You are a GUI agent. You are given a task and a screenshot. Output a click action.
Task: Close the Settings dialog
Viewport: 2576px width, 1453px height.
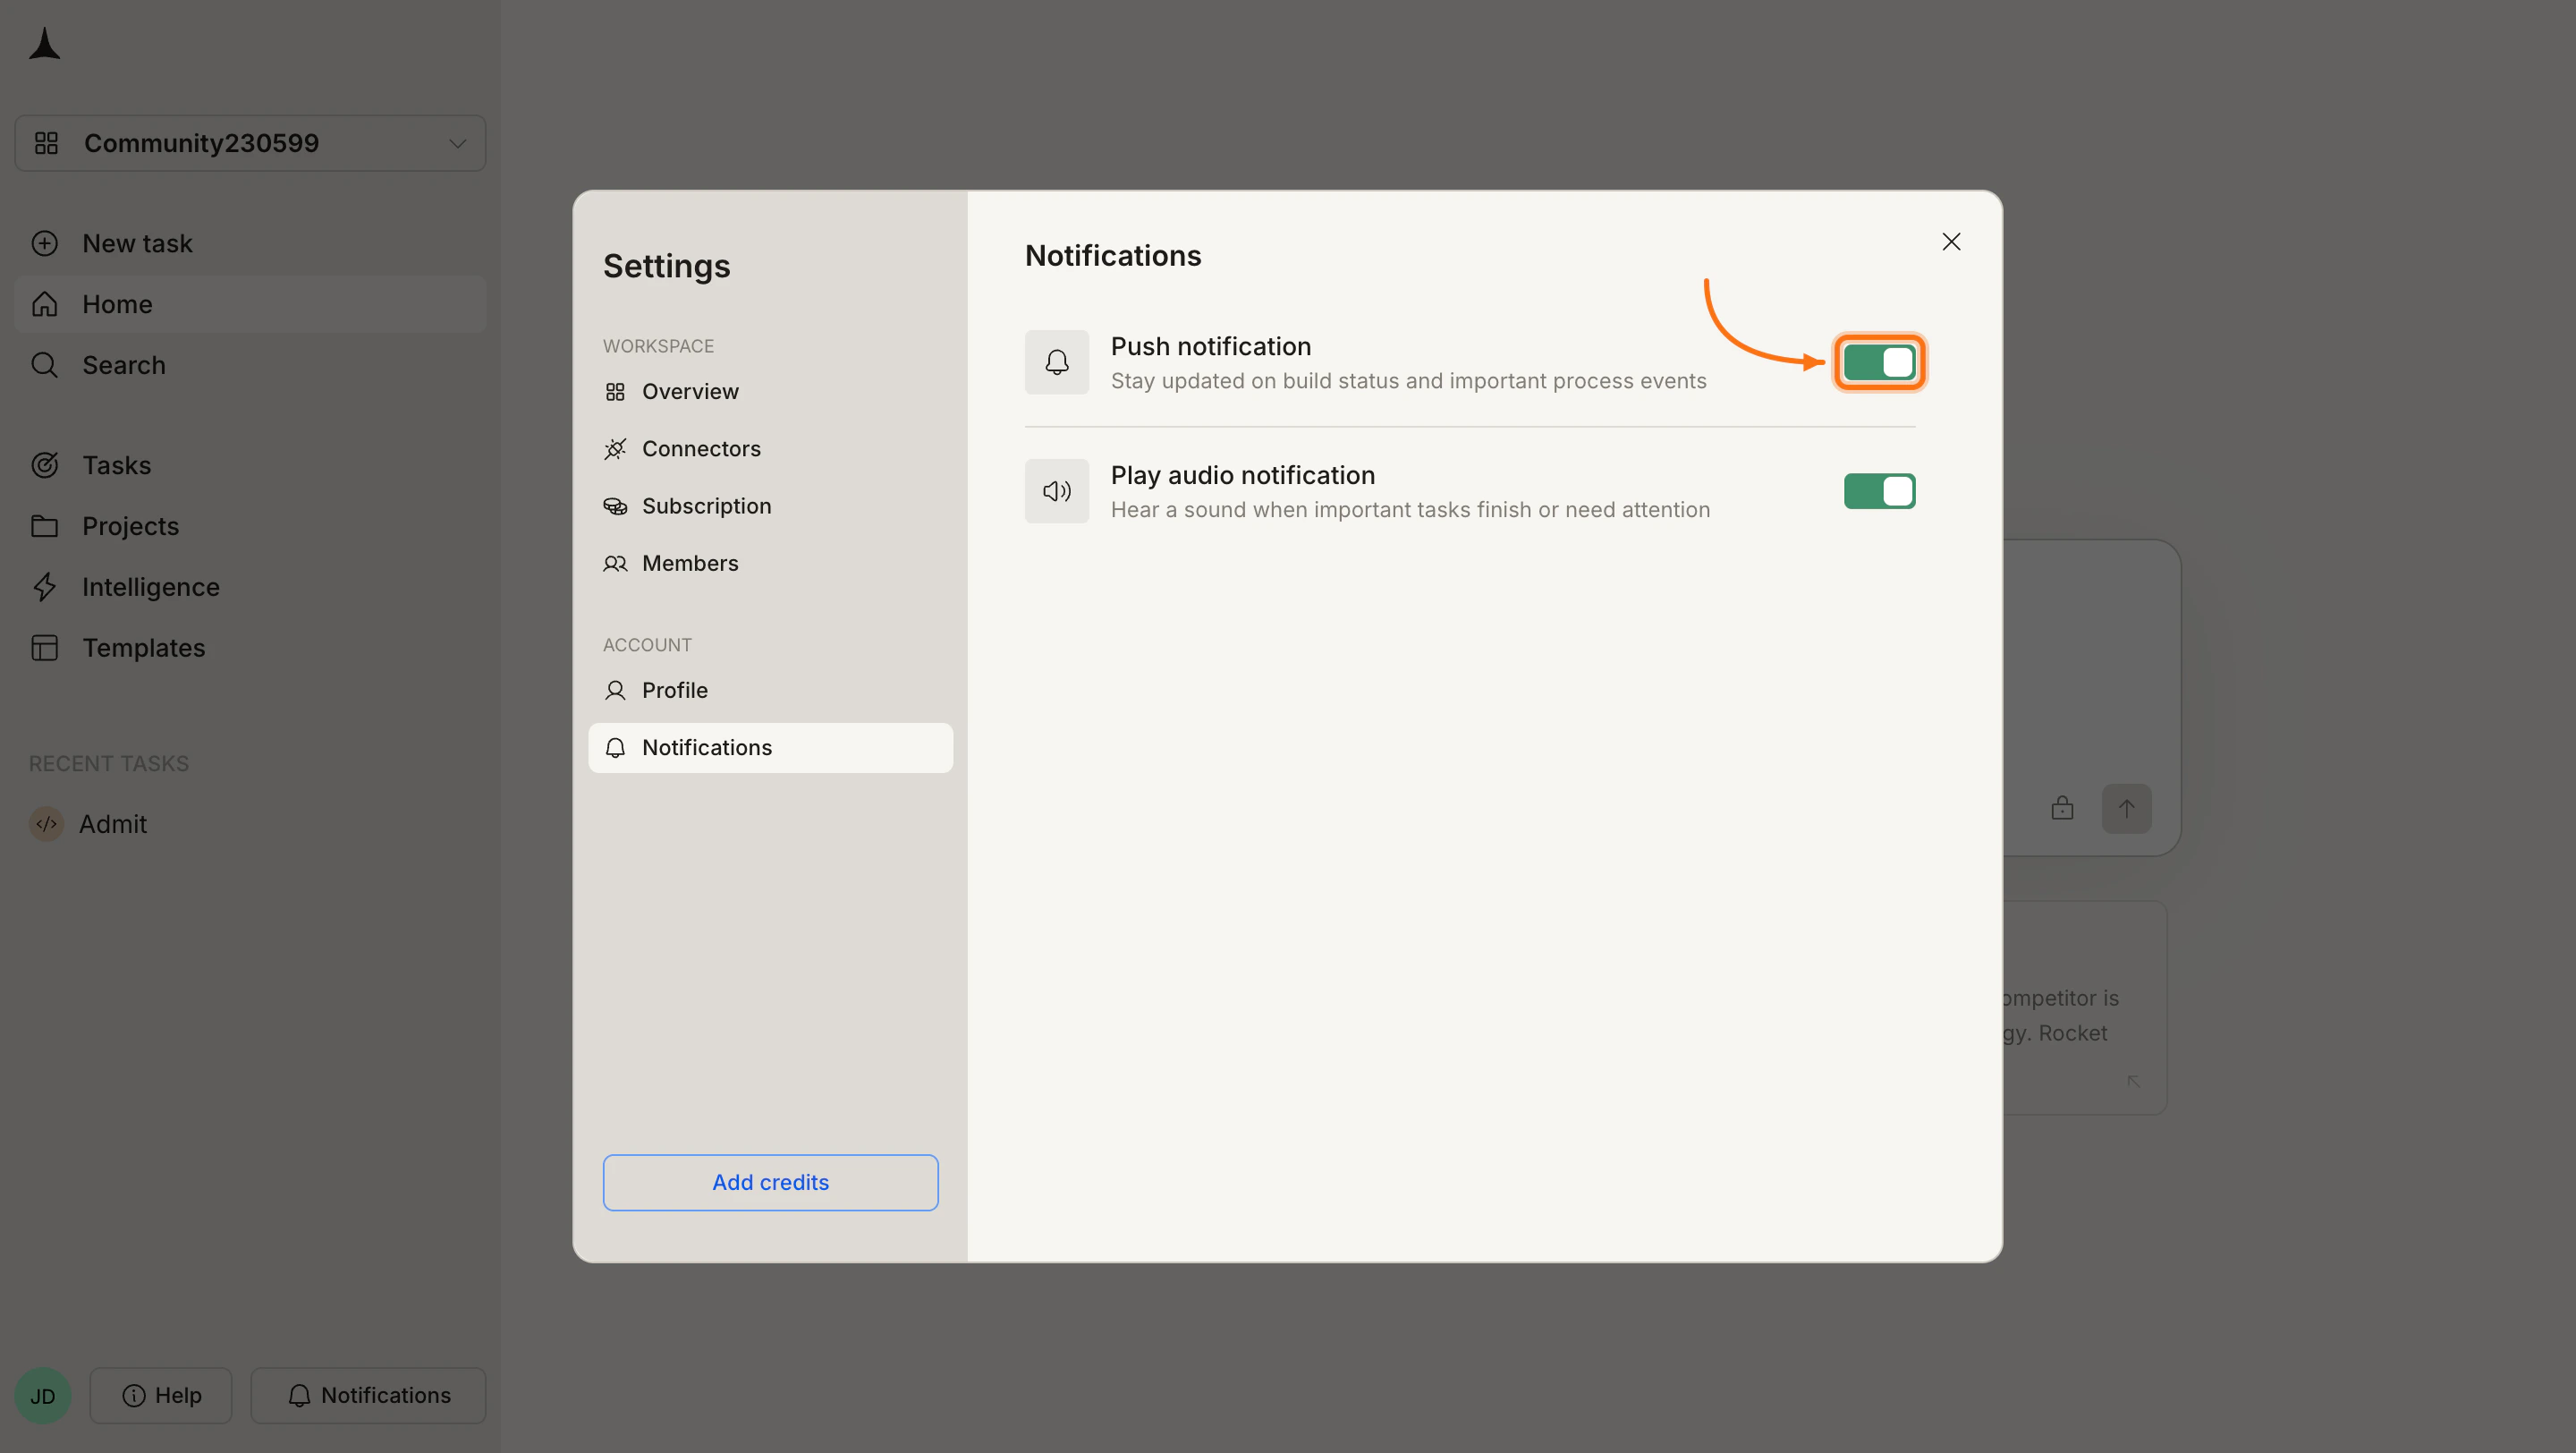click(x=1951, y=242)
